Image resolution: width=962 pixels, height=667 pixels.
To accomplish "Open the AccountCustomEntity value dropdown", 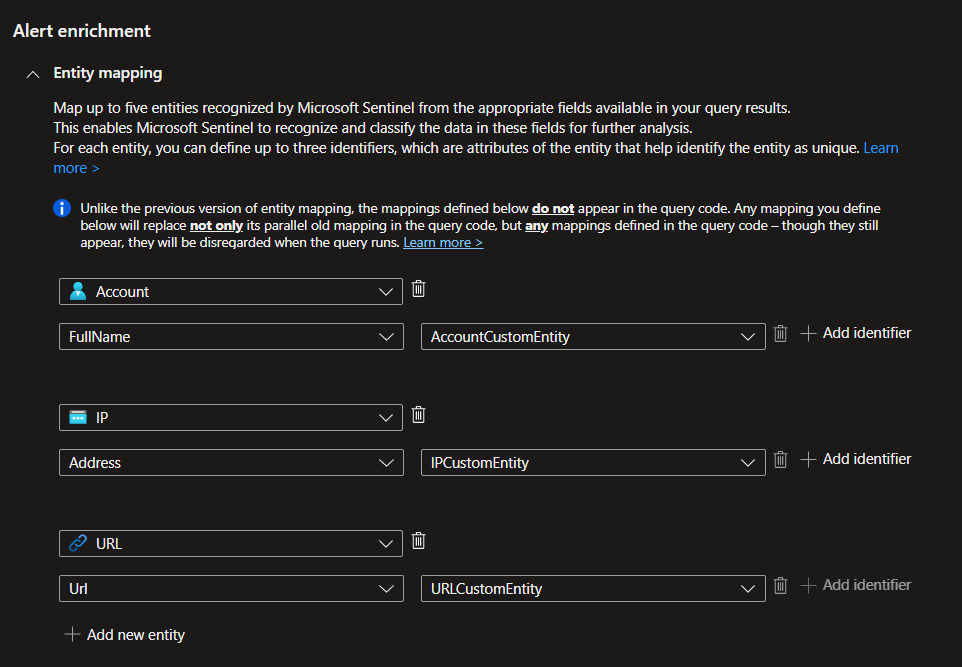I will coord(593,336).
